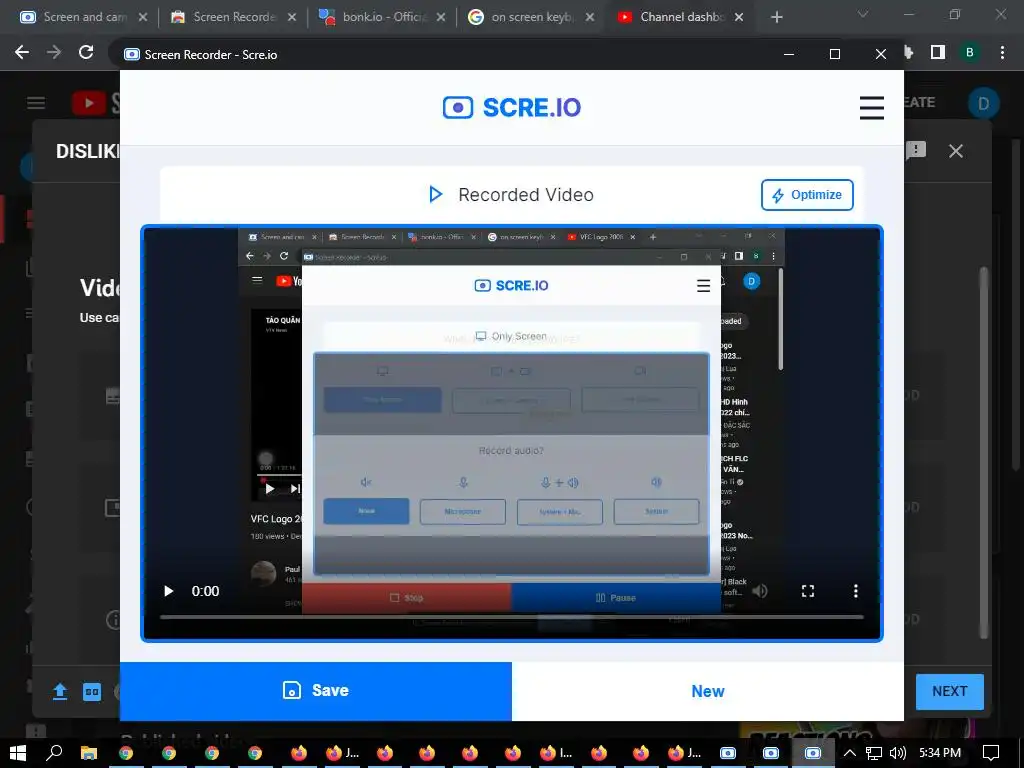Mute the recorded video with speaker icon
This screenshot has height=768, width=1024.
(760, 591)
